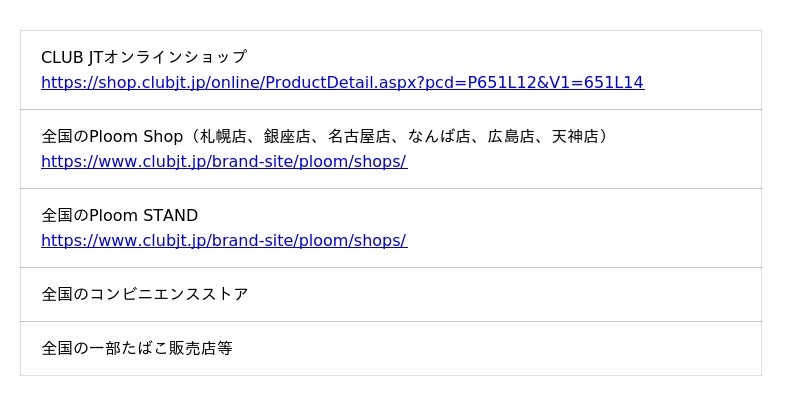Image resolution: width=800 pixels, height=406 pixels.
Task: Click the word STAND in third row
Action: click(x=171, y=216)
